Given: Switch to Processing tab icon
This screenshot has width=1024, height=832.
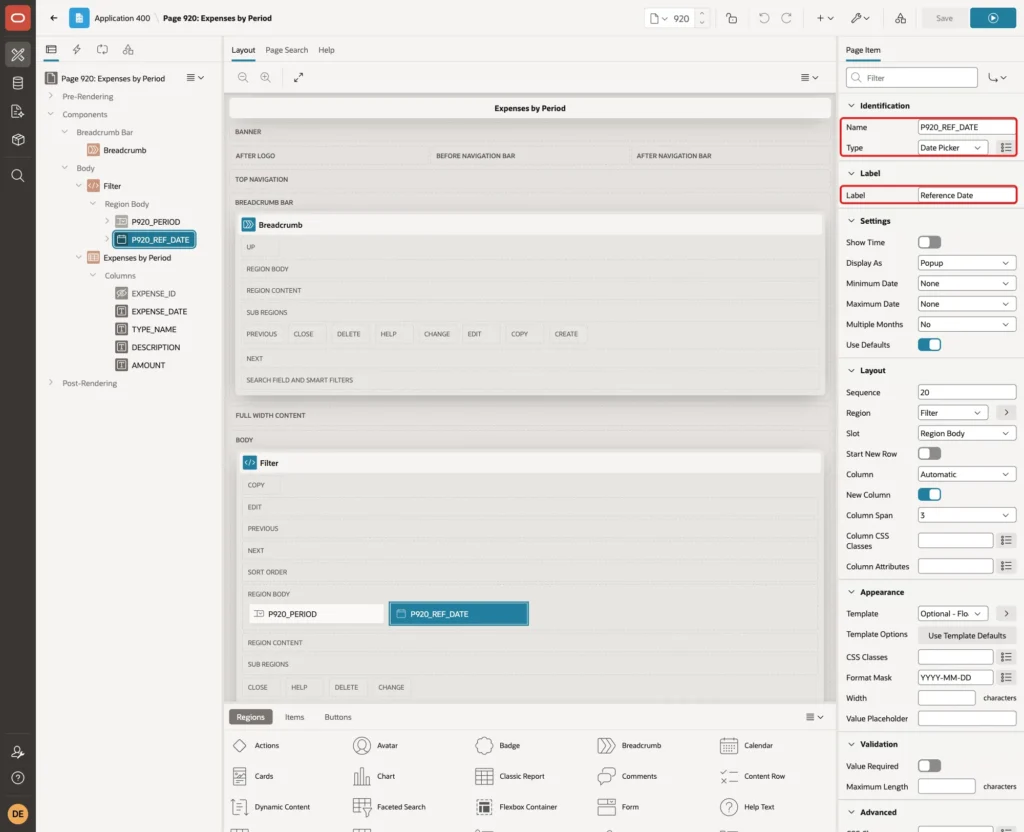Looking at the screenshot, I should 103,50.
